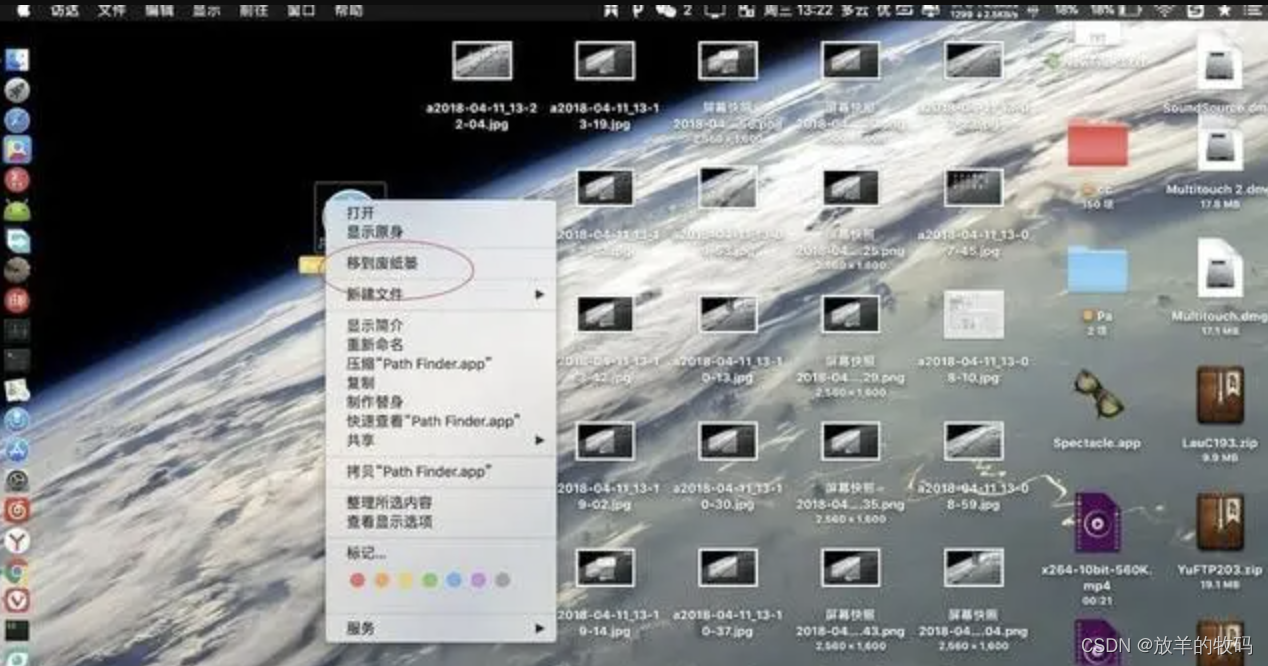Expand 共享 submenu
Viewport: 1268px width, 666px height.
[440, 440]
